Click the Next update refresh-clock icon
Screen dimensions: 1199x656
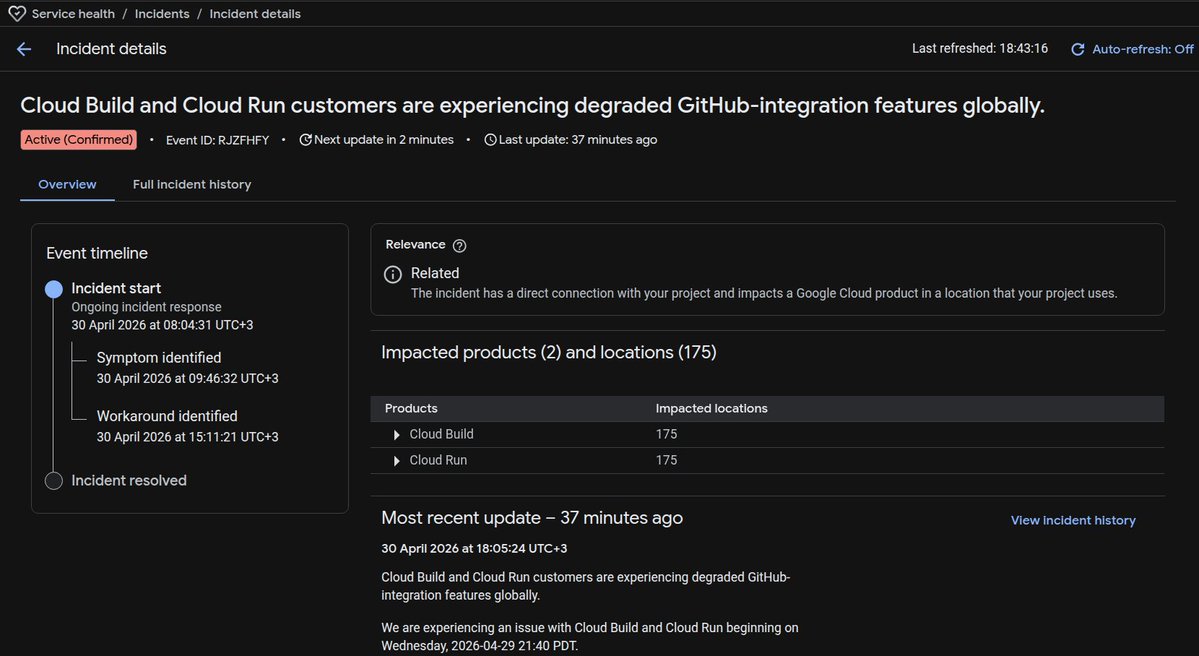click(305, 140)
